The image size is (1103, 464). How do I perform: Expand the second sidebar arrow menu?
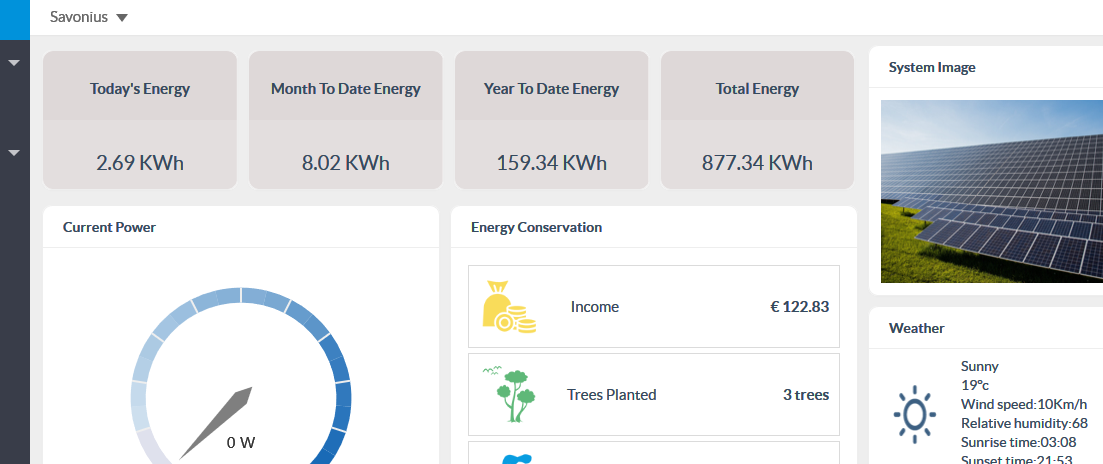pyautogui.click(x=14, y=153)
